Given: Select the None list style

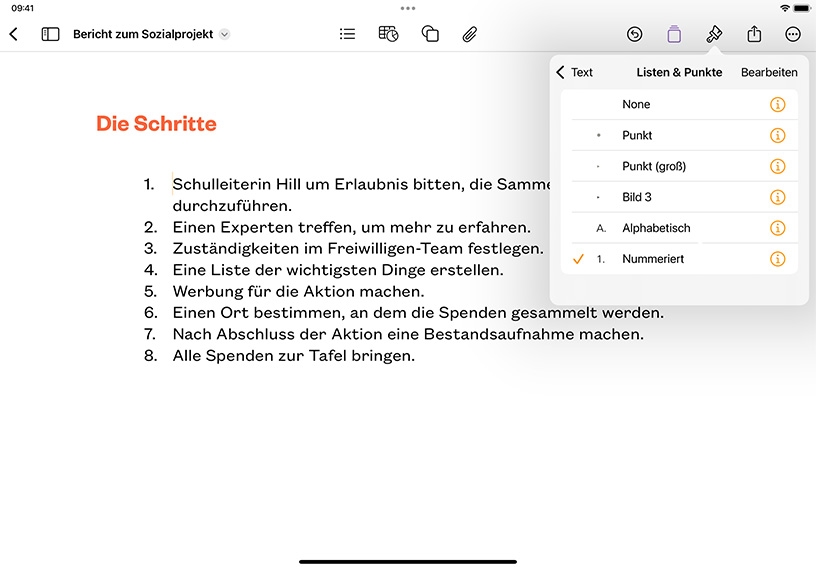Looking at the screenshot, I should tap(679, 105).
